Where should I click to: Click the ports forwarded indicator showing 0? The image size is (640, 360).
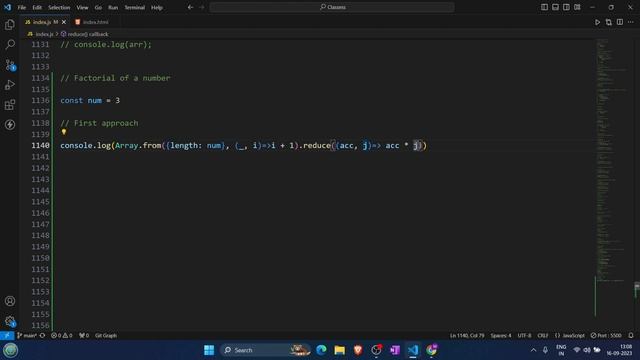[84, 336]
